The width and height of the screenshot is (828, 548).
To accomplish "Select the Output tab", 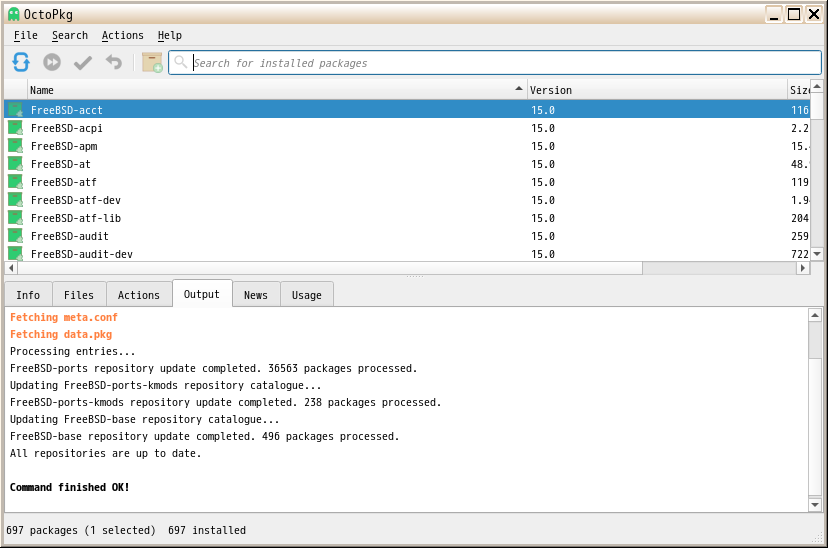I will 202,294.
